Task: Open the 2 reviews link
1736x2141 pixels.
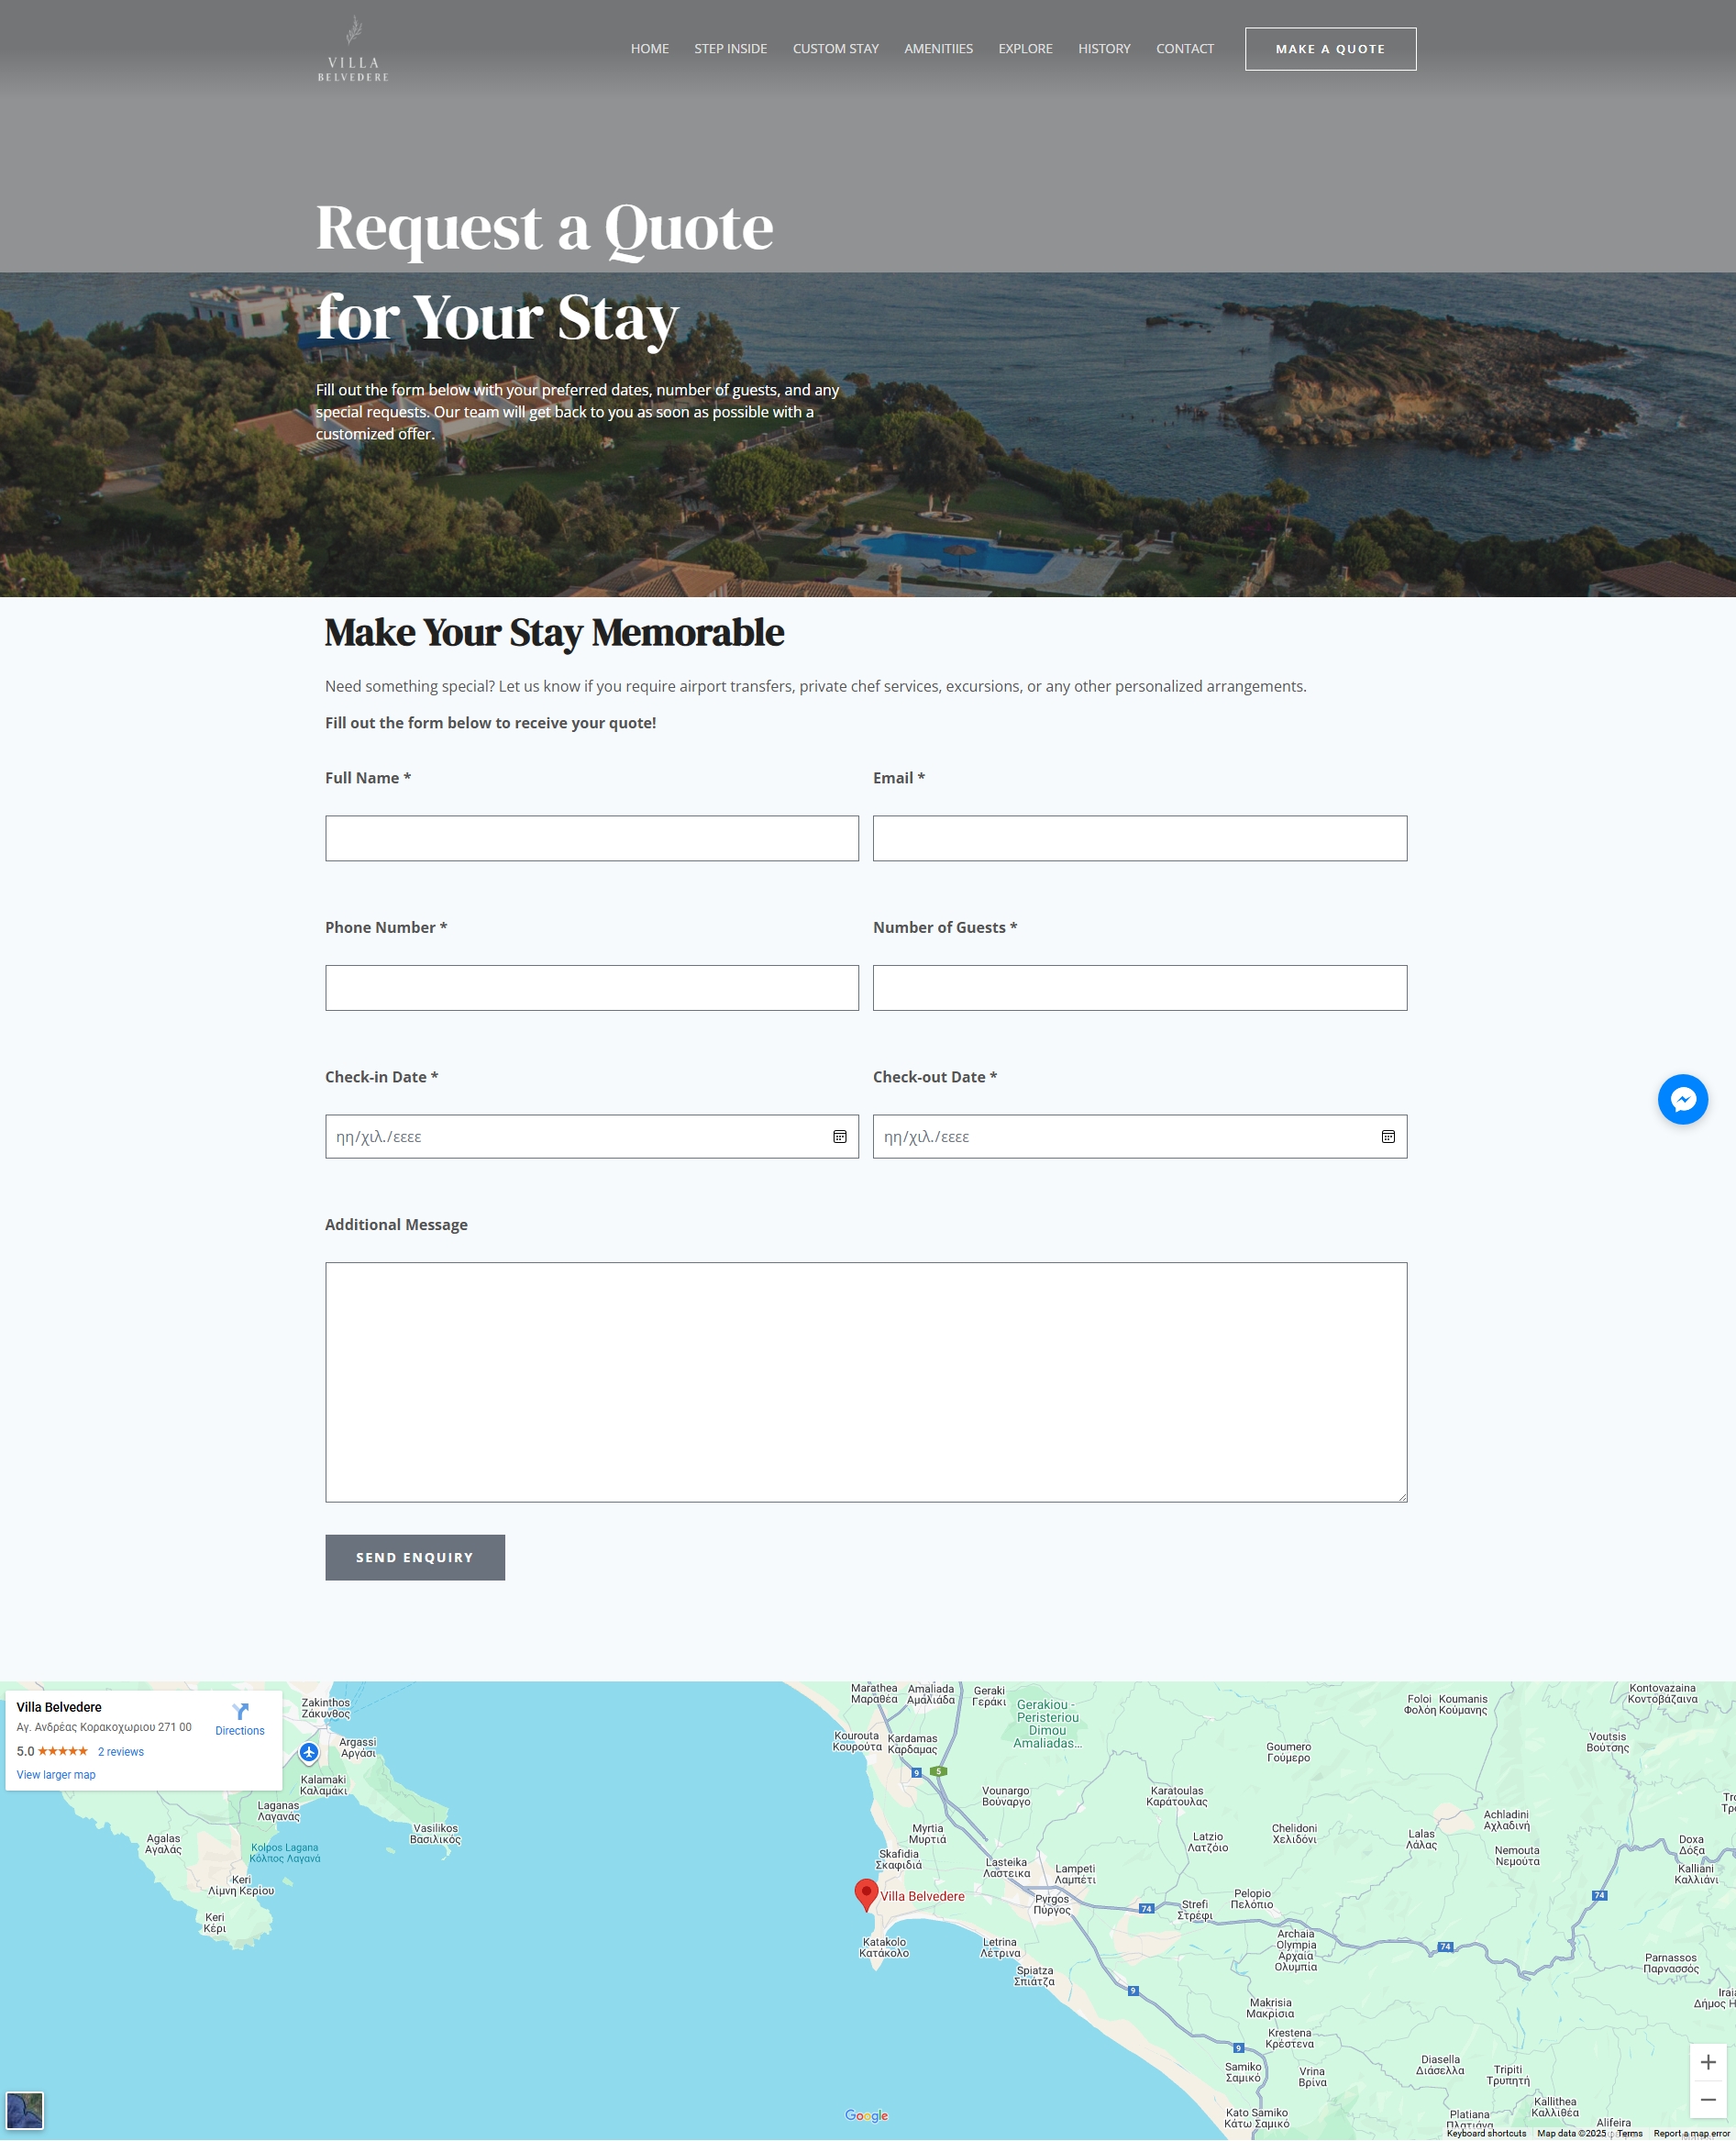Action: click(x=121, y=1752)
